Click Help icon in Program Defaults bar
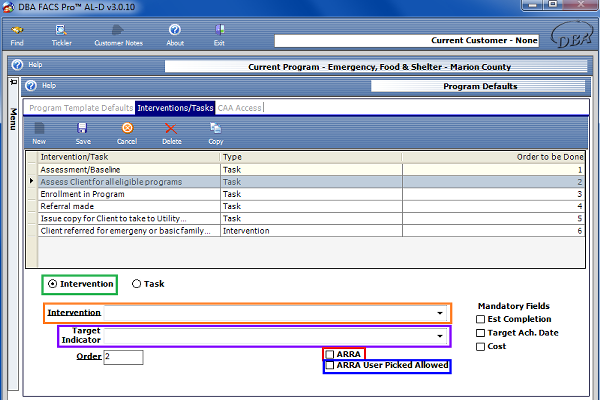This screenshot has width=600, height=400. click(31, 86)
